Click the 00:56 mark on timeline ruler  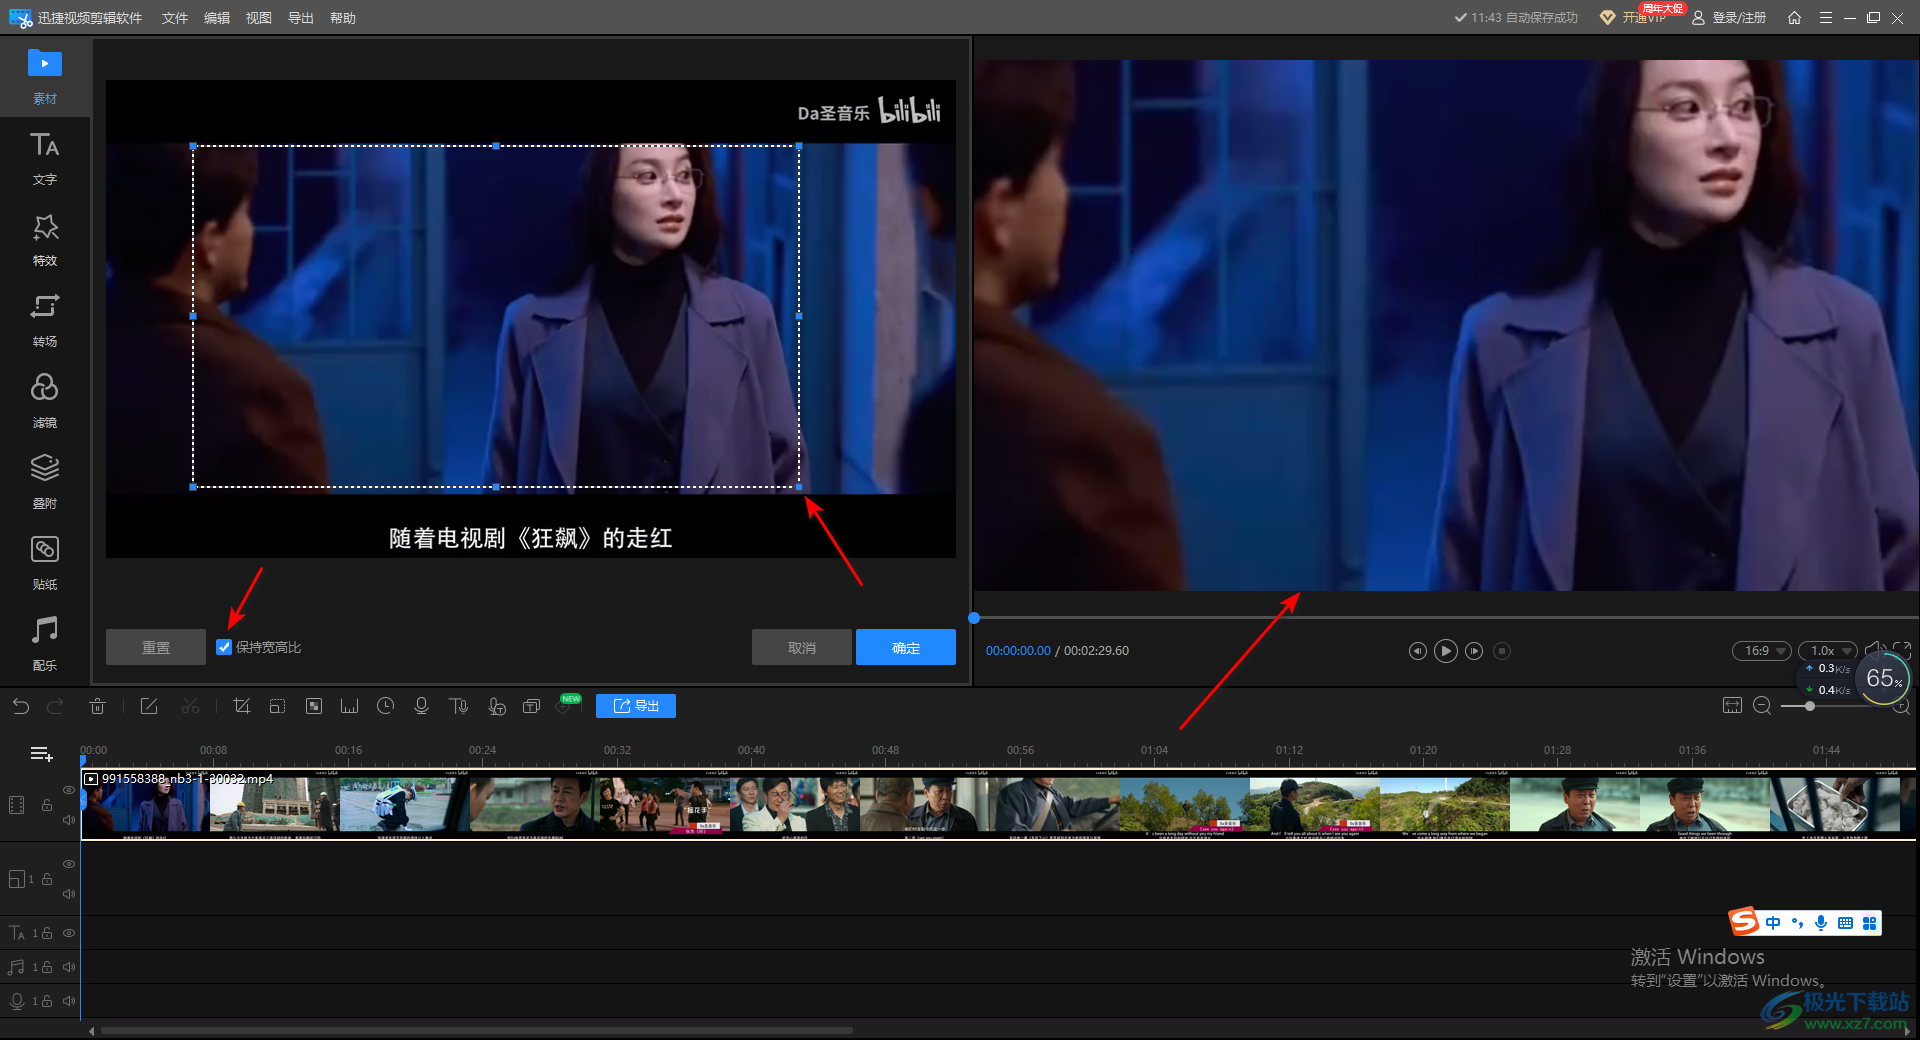(x=1020, y=750)
